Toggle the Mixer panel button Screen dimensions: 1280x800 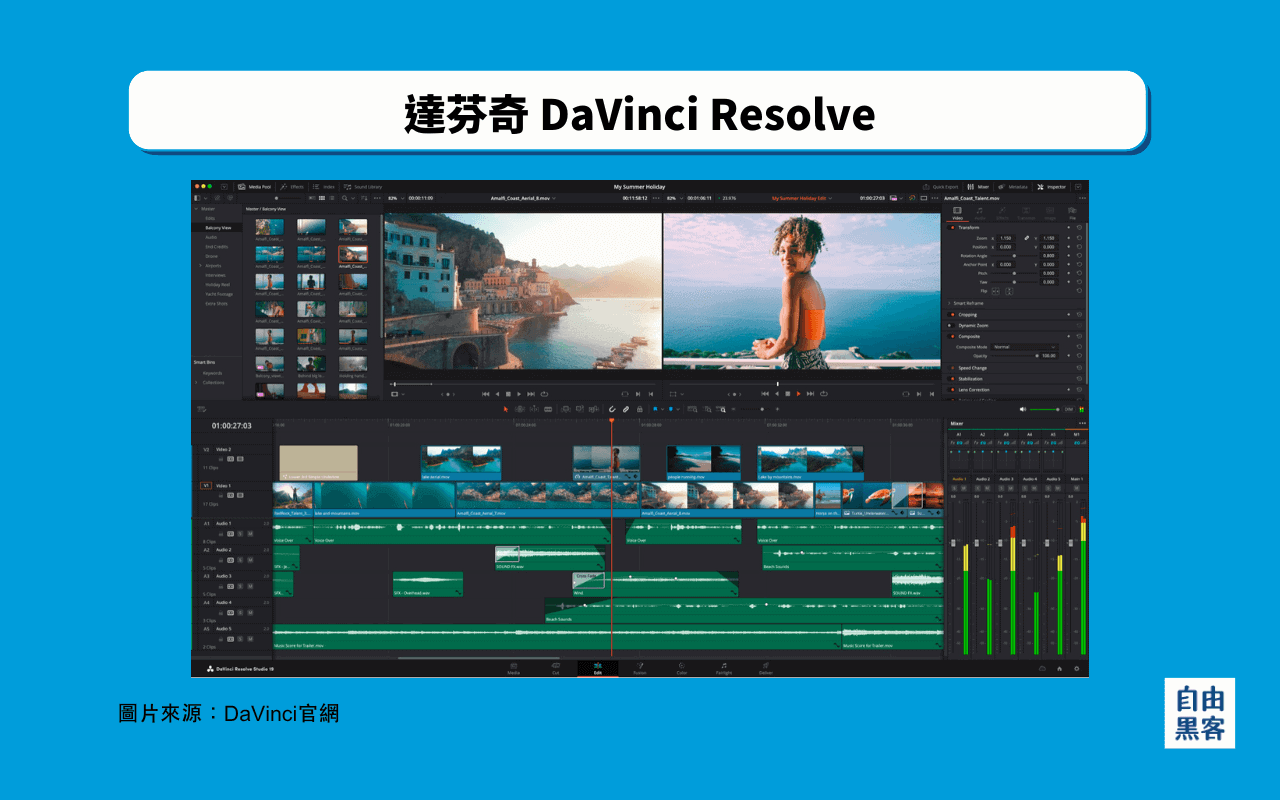tap(978, 187)
